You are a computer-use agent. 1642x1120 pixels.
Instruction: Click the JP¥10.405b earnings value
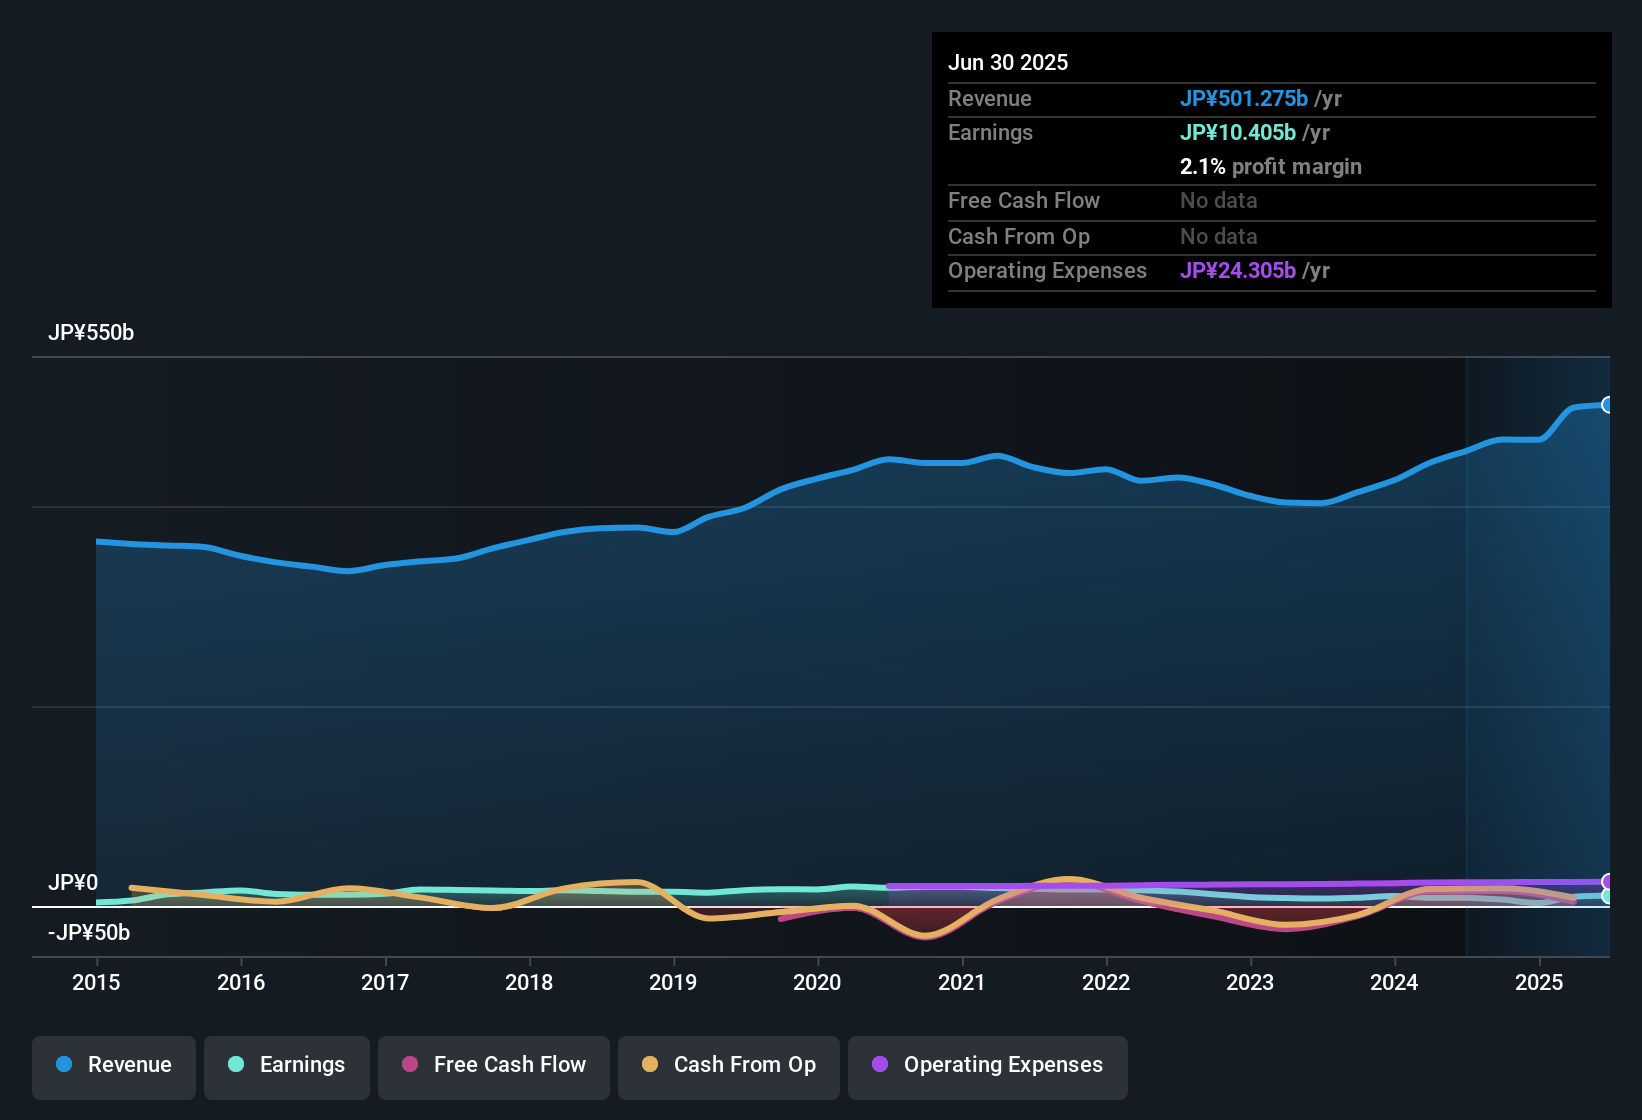[1238, 132]
